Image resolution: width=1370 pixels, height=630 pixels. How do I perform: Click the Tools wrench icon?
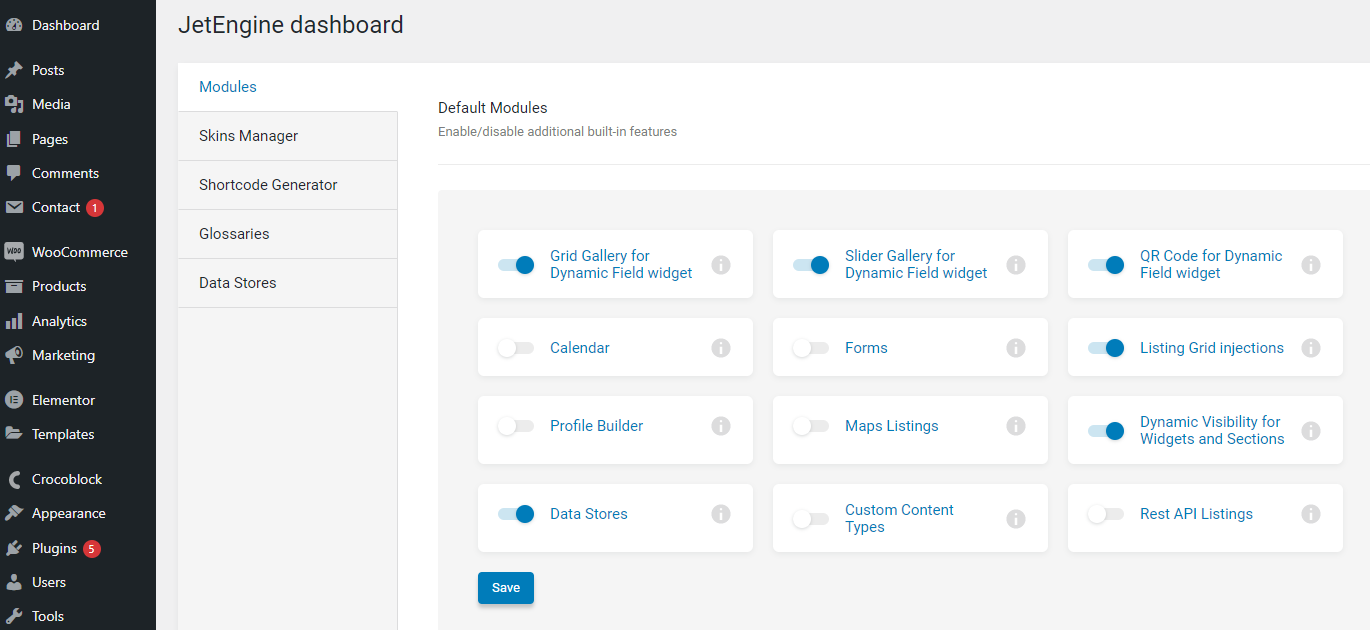(14, 616)
